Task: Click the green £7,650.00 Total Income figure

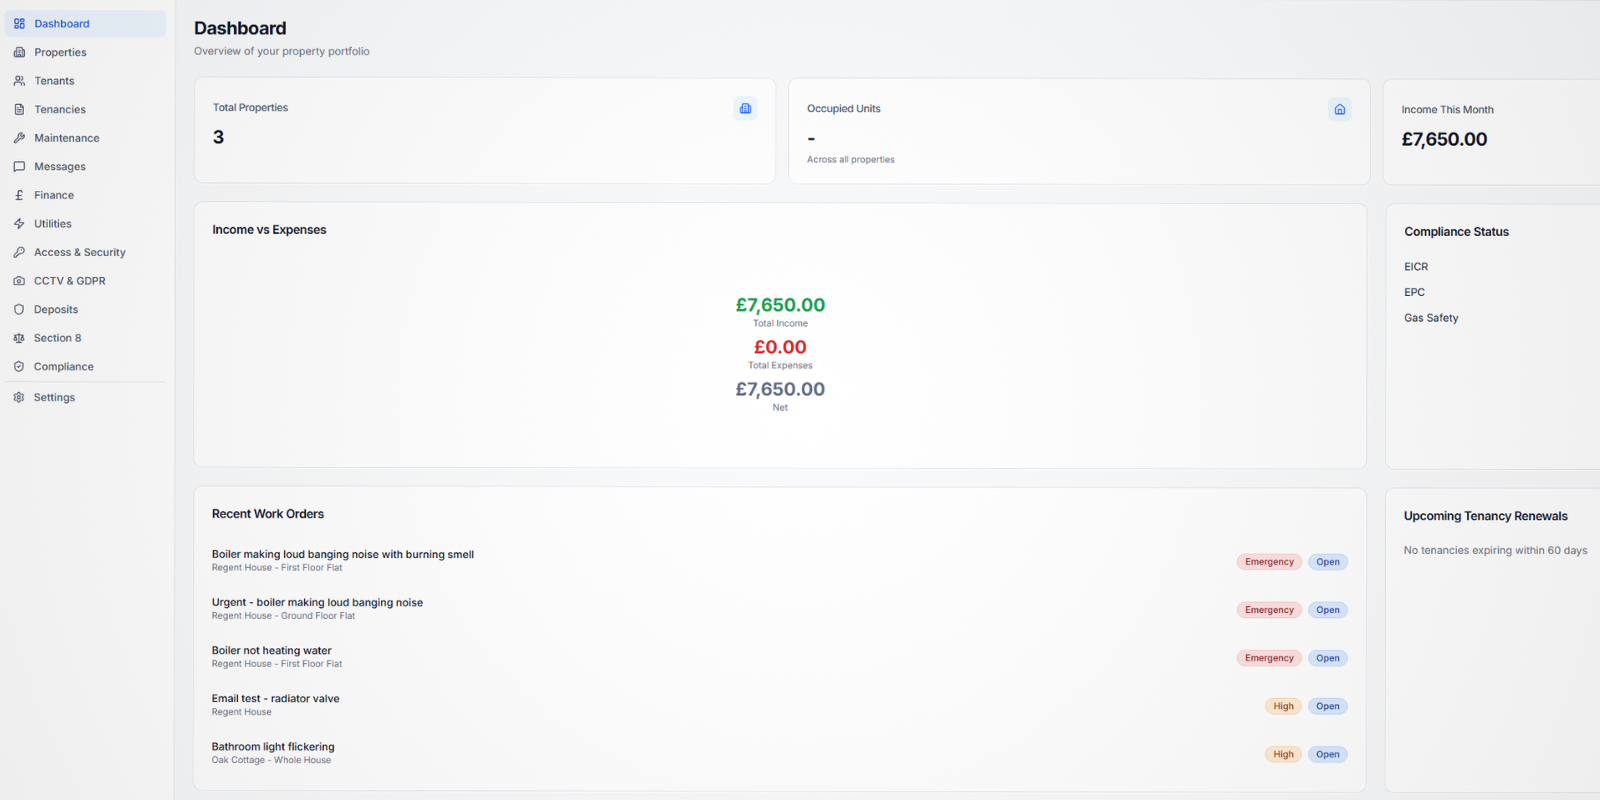Action: pos(780,305)
